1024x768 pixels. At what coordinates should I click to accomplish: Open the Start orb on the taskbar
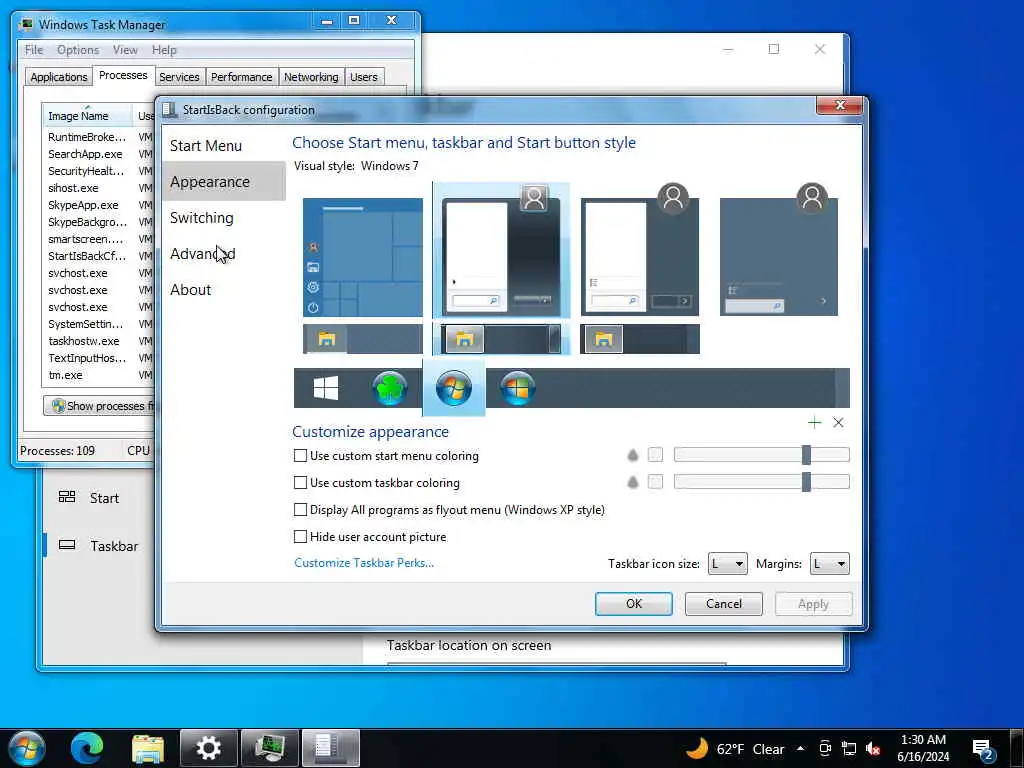pos(26,748)
